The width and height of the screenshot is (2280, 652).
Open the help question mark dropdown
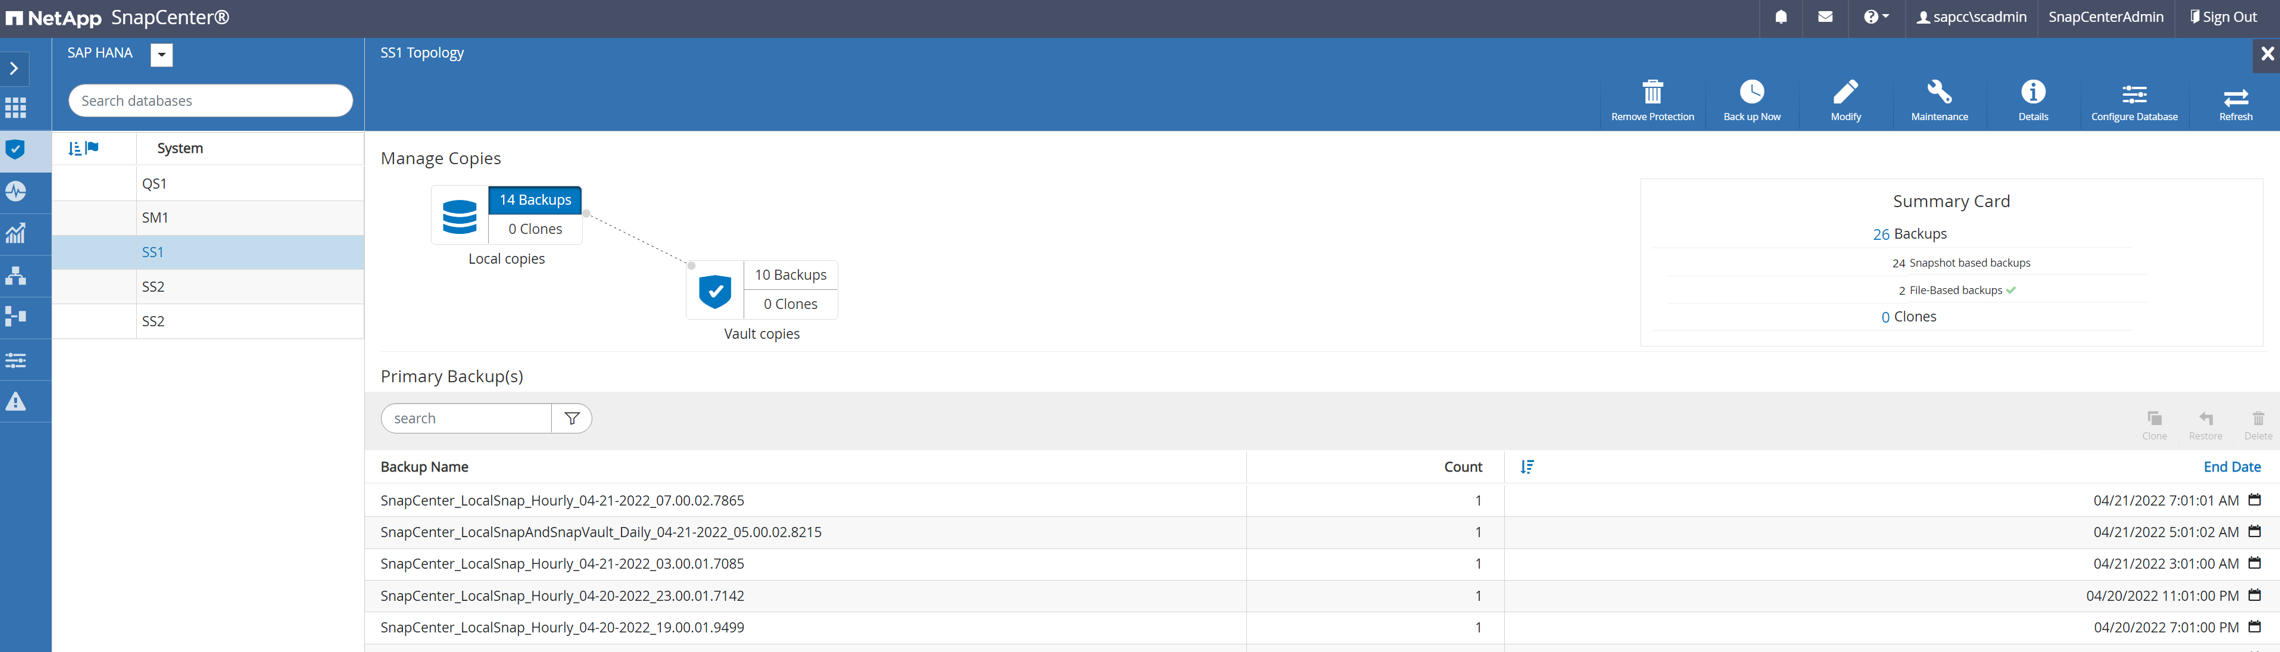[1875, 17]
